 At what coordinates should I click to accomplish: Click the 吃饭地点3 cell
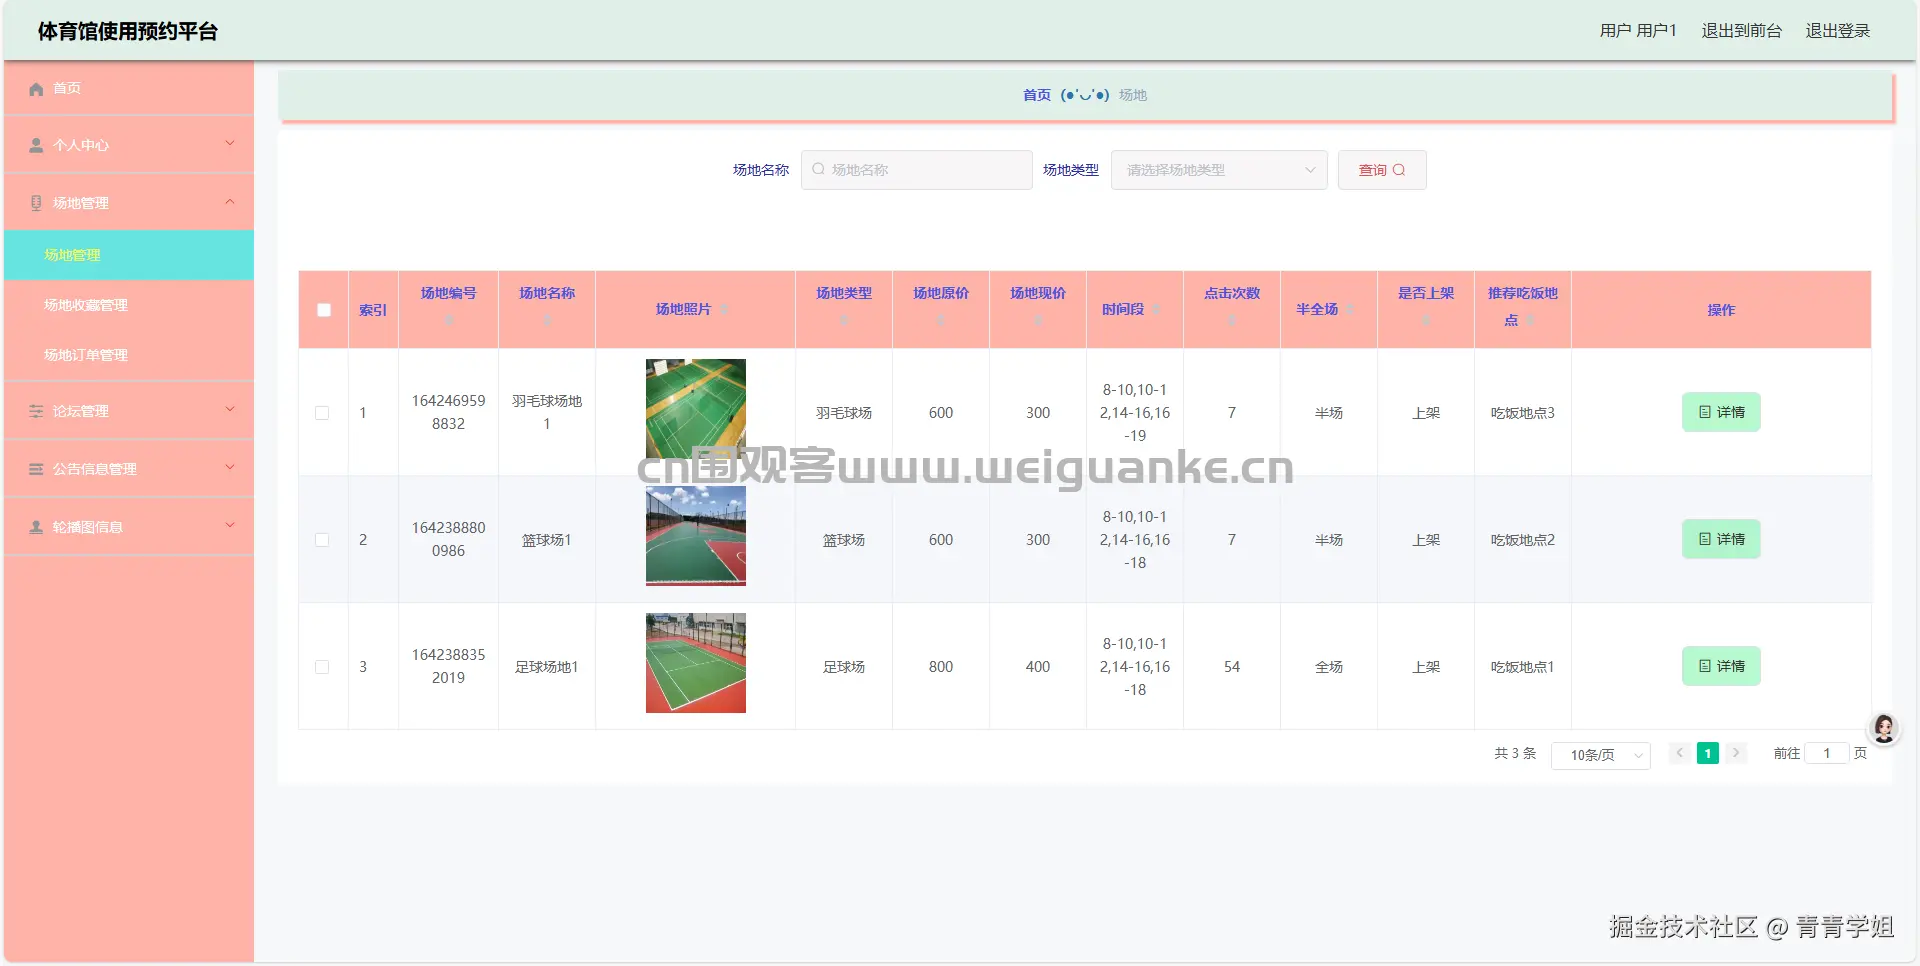click(x=1522, y=413)
